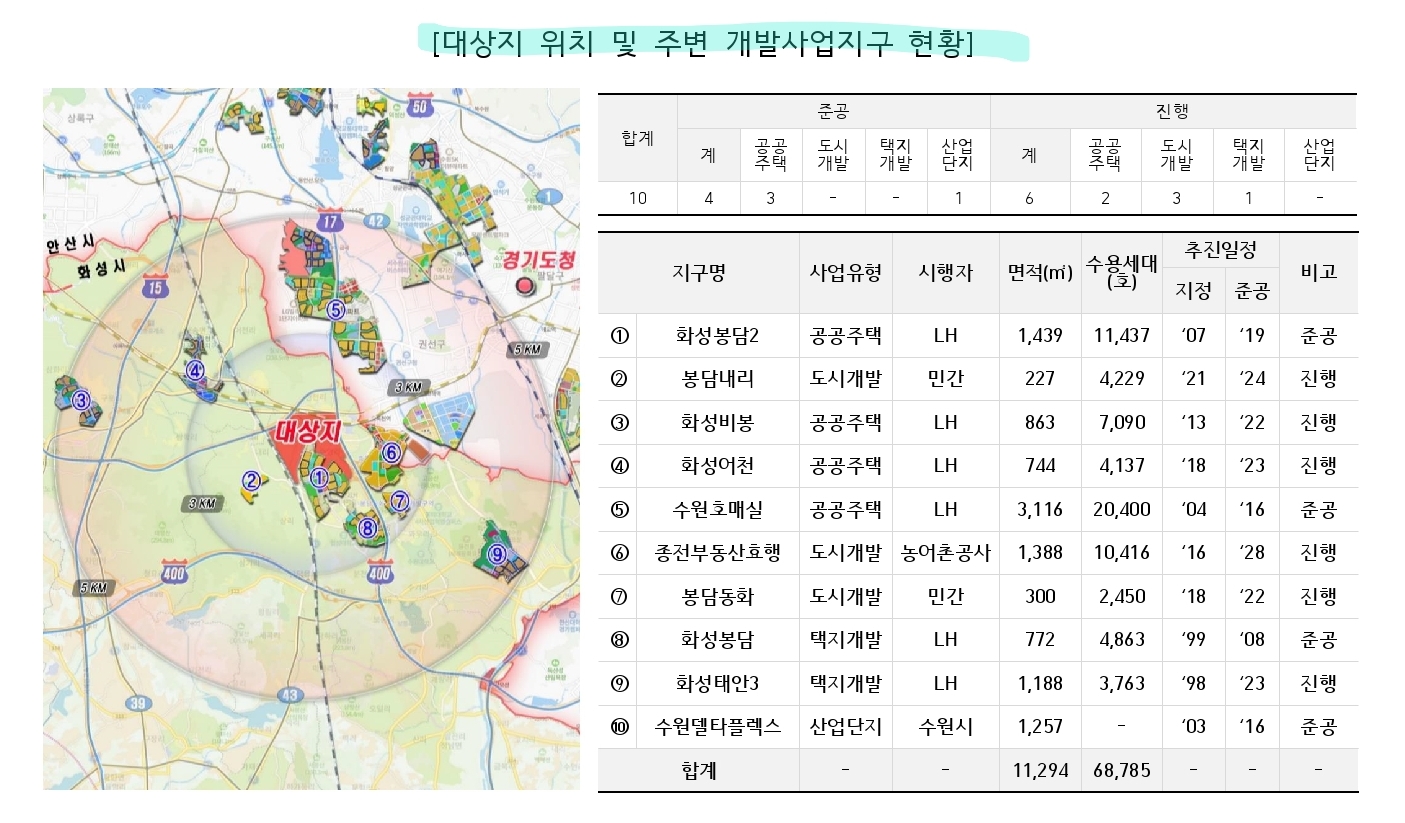Click route 42 shield on map
The width and height of the screenshot is (1405, 823).
376,220
